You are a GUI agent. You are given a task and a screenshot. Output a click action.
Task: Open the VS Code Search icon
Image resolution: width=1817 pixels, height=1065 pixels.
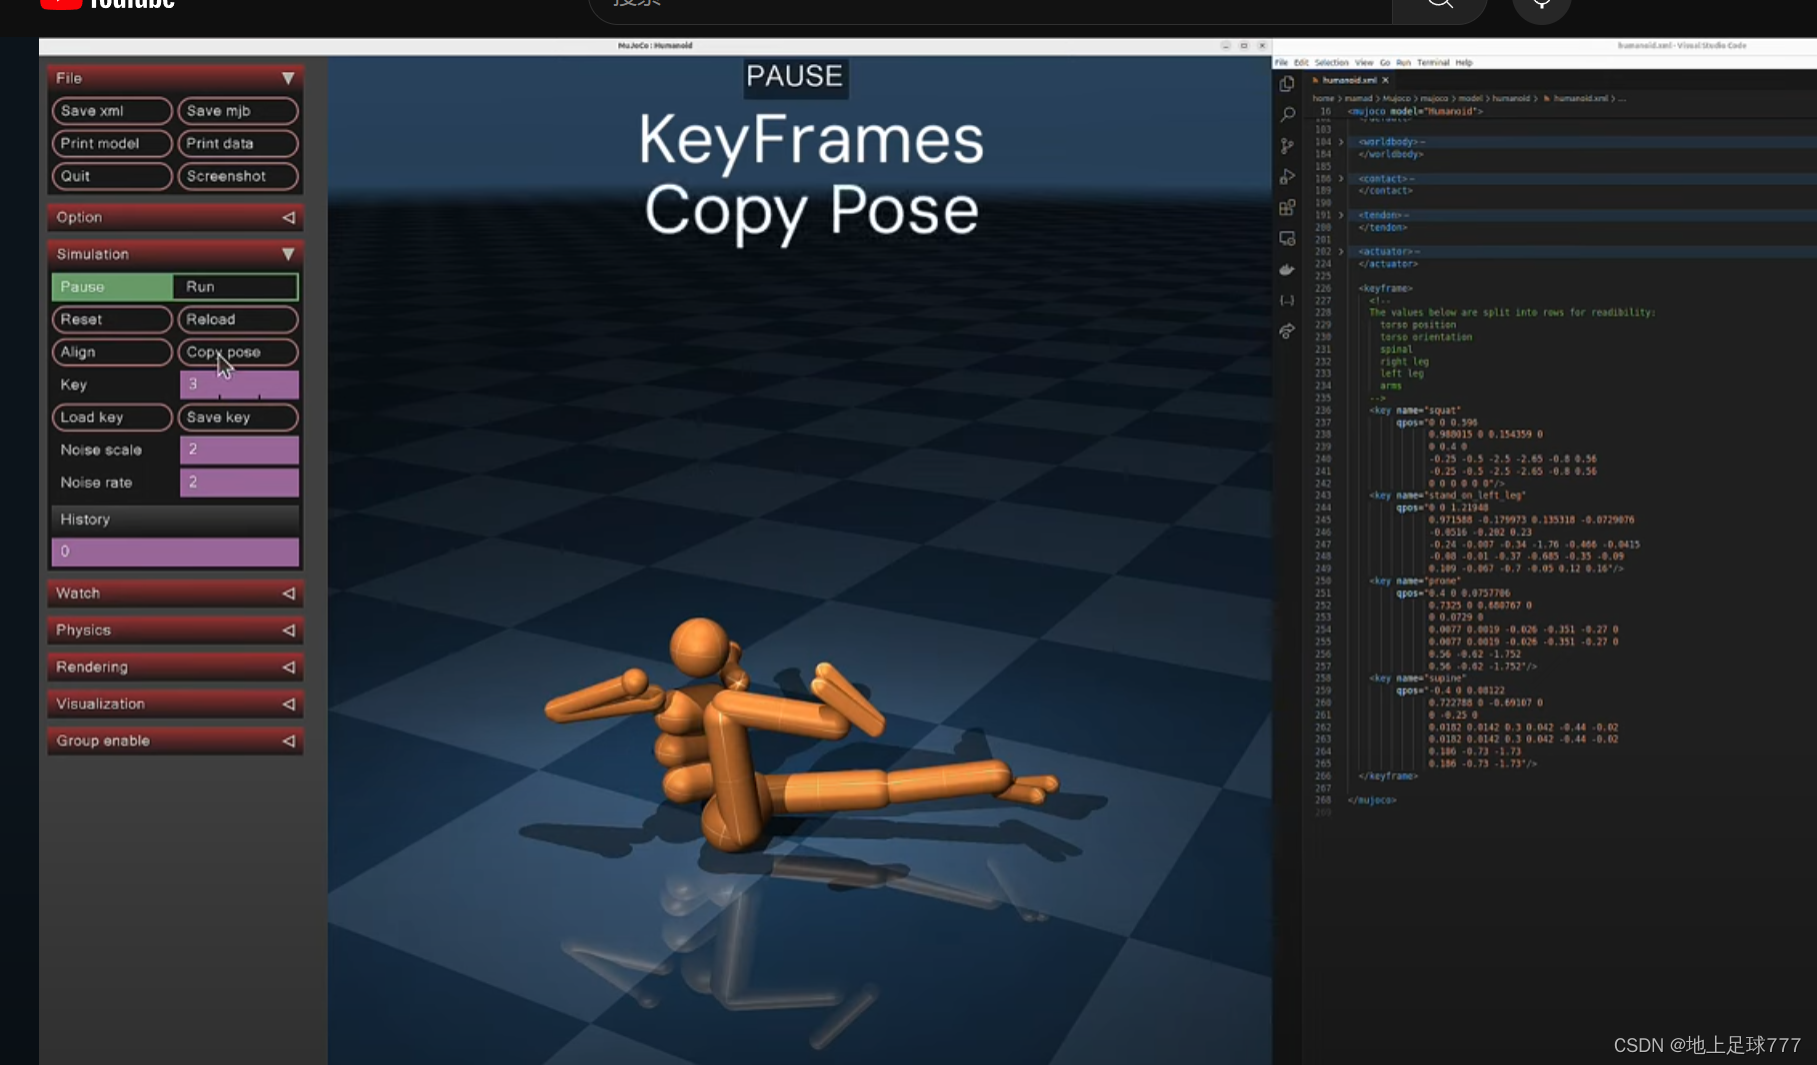1287,115
